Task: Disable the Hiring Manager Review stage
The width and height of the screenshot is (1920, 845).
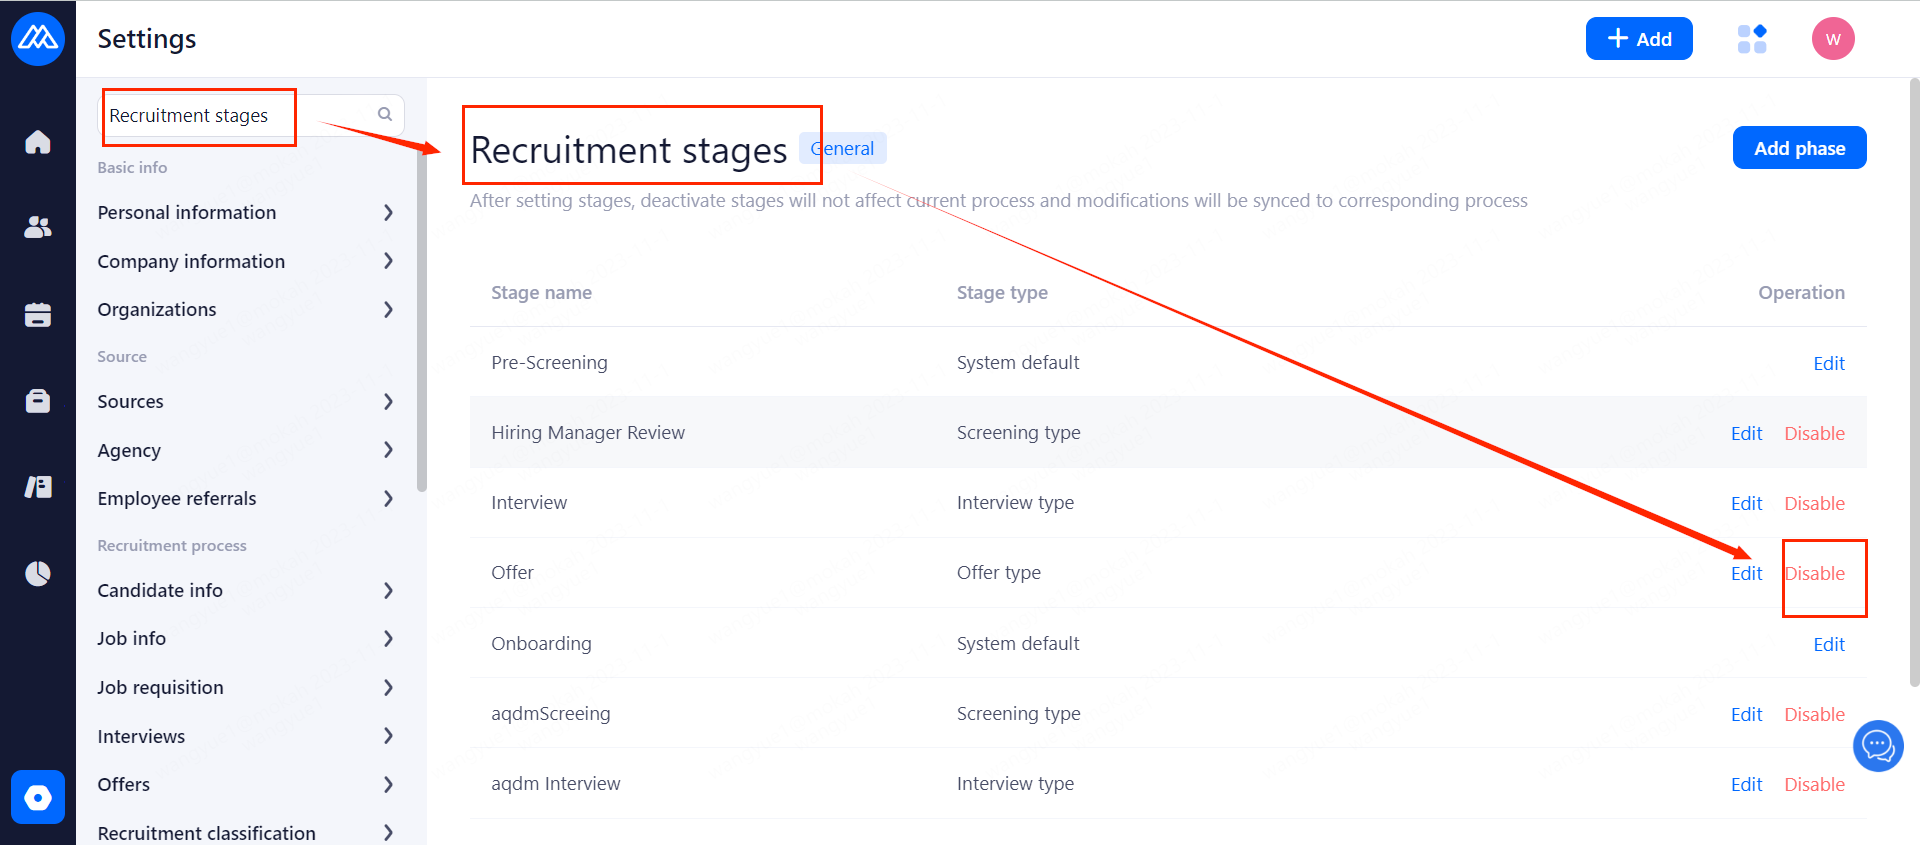Action: pyautogui.click(x=1814, y=433)
